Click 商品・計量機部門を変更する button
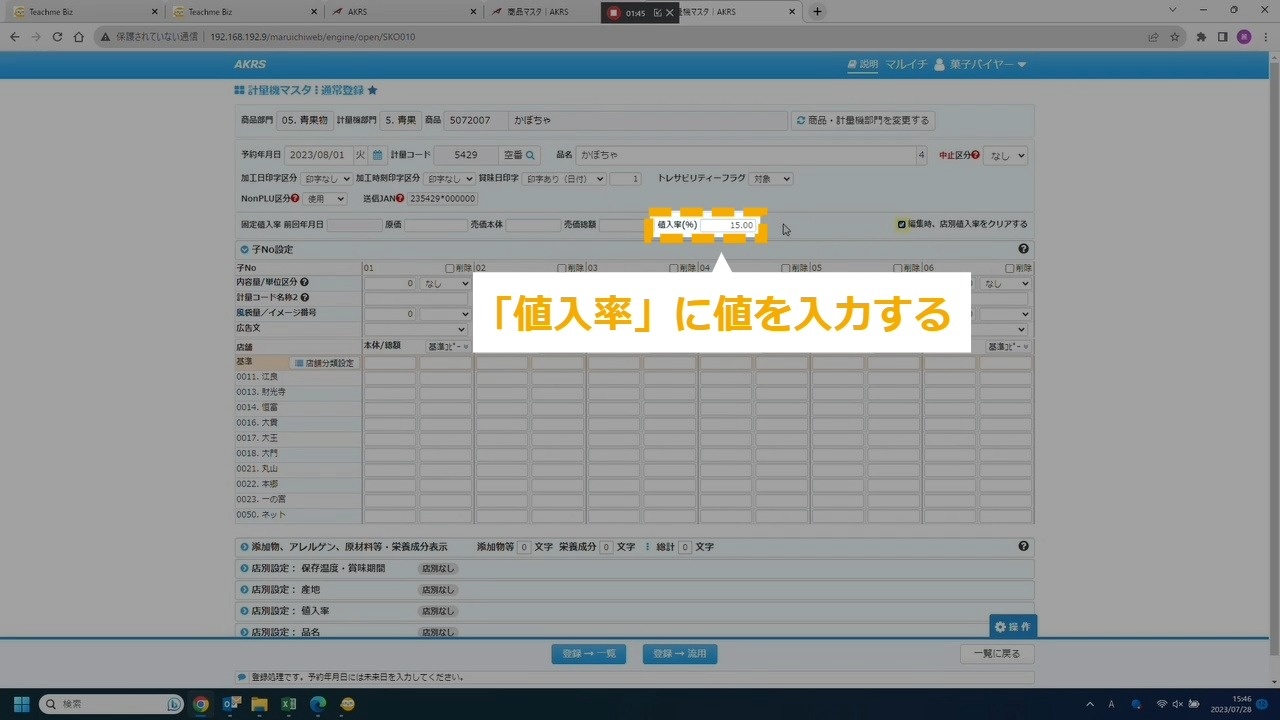Viewport: 1280px width, 720px height. (x=863, y=120)
